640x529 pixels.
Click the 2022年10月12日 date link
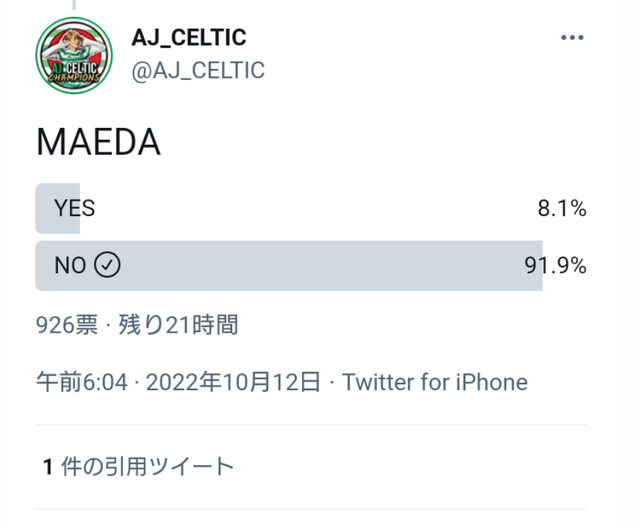(x=233, y=382)
